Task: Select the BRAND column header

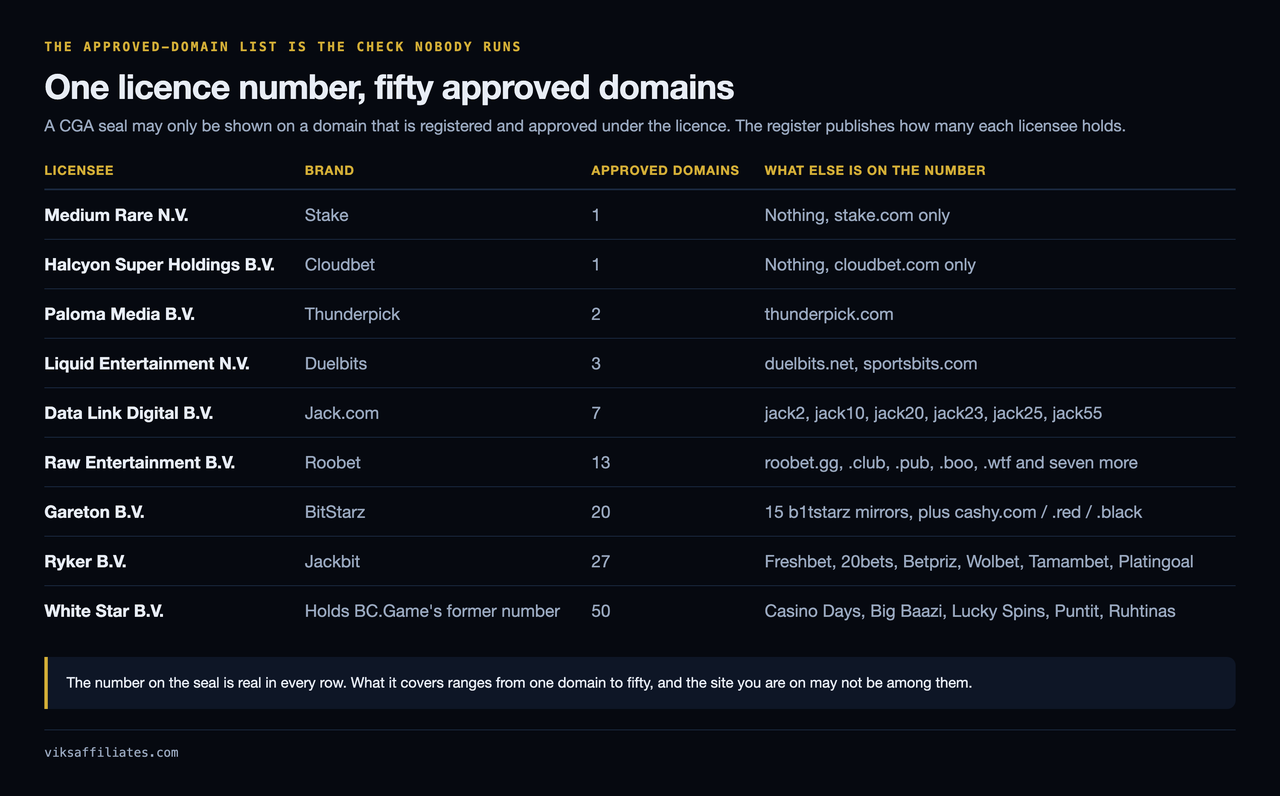Action: [x=329, y=171]
